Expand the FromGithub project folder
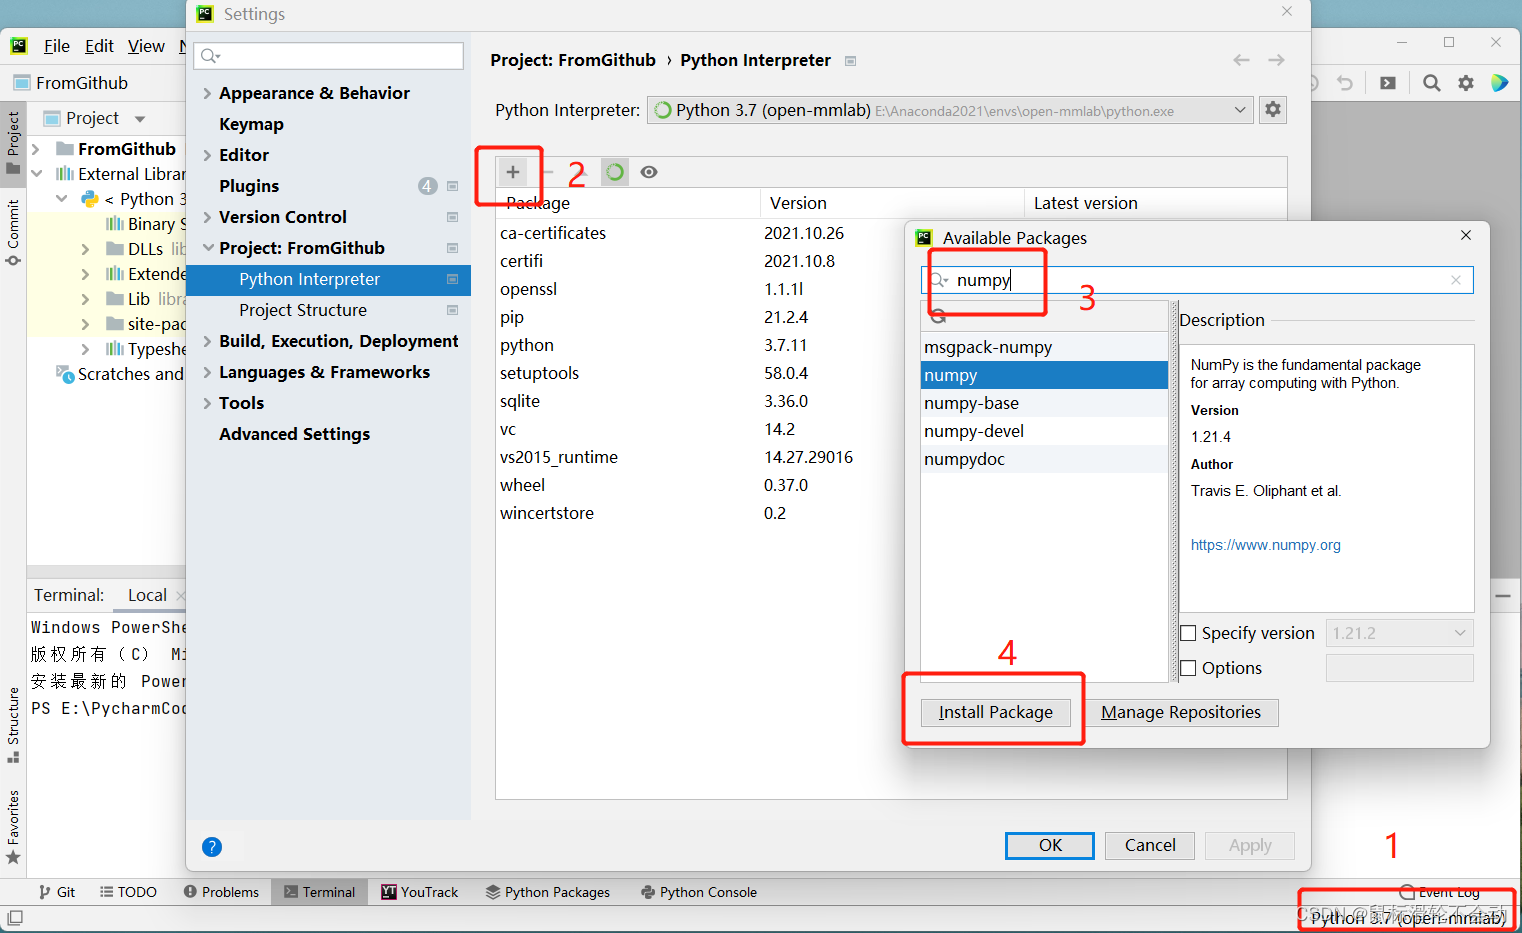Image resolution: width=1522 pixels, height=933 pixels. pyautogui.click(x=36, y=149)
